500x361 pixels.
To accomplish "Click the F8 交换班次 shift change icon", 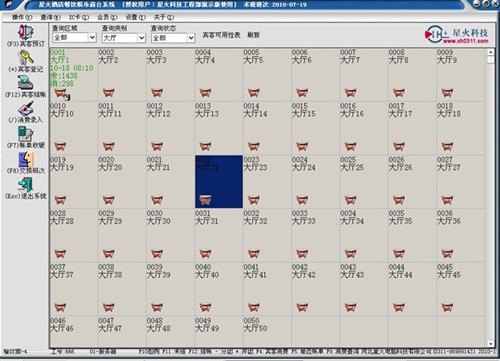I will (26, 159).
